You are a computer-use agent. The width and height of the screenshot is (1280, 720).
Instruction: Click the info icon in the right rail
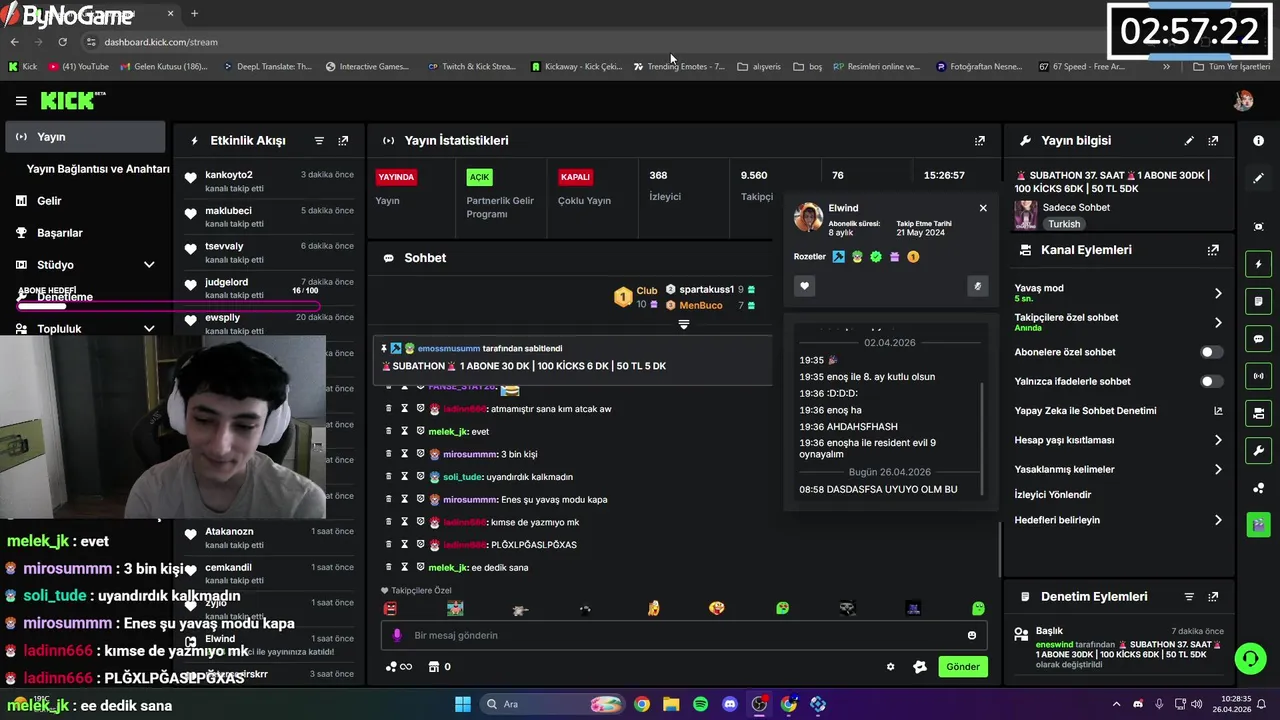click(1259, 141)
